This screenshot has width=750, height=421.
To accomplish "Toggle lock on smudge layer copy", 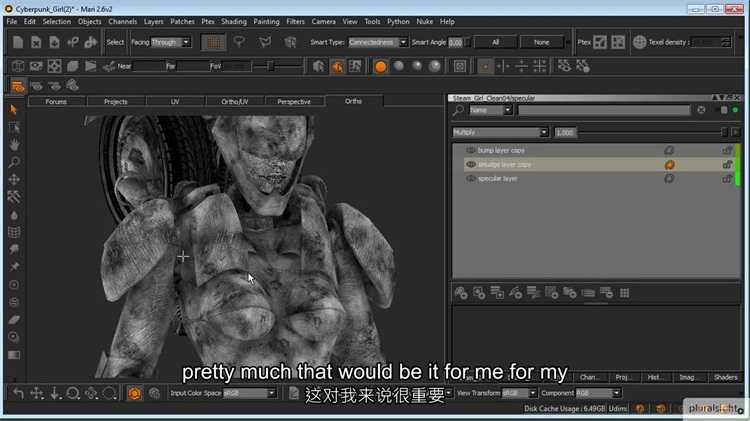I will (x=727, y=164).
